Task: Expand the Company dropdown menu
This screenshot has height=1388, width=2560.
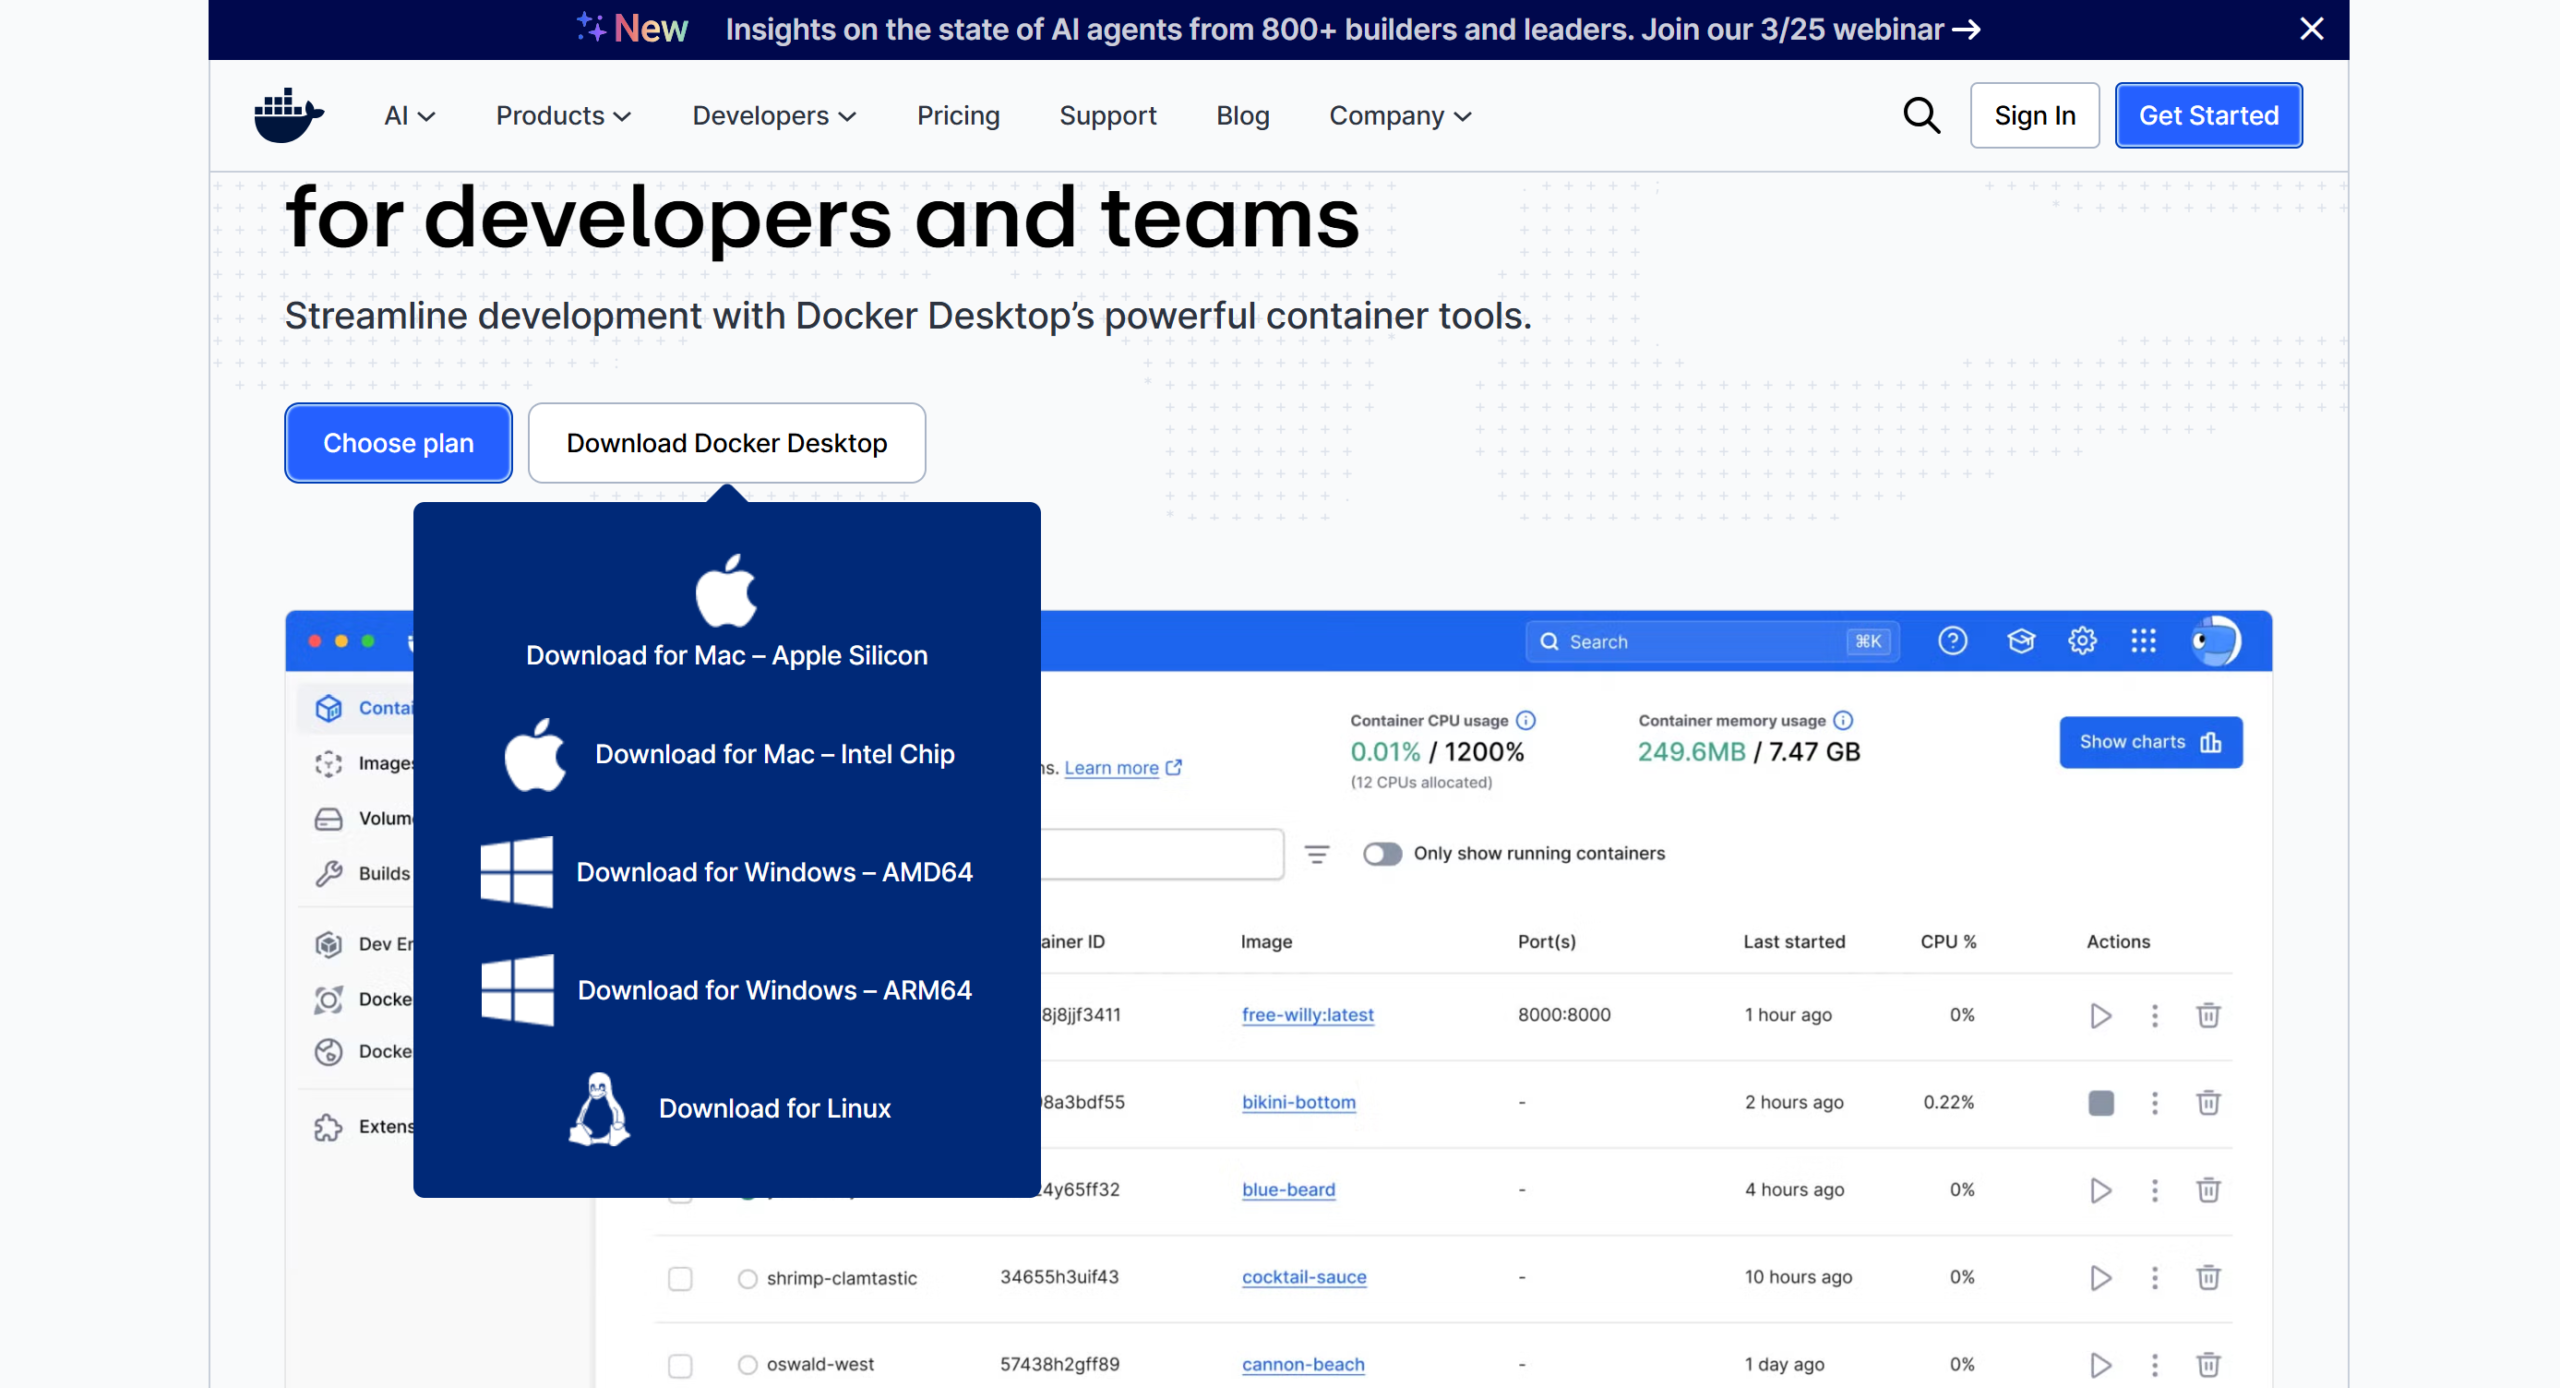Action: point(1399,116)
